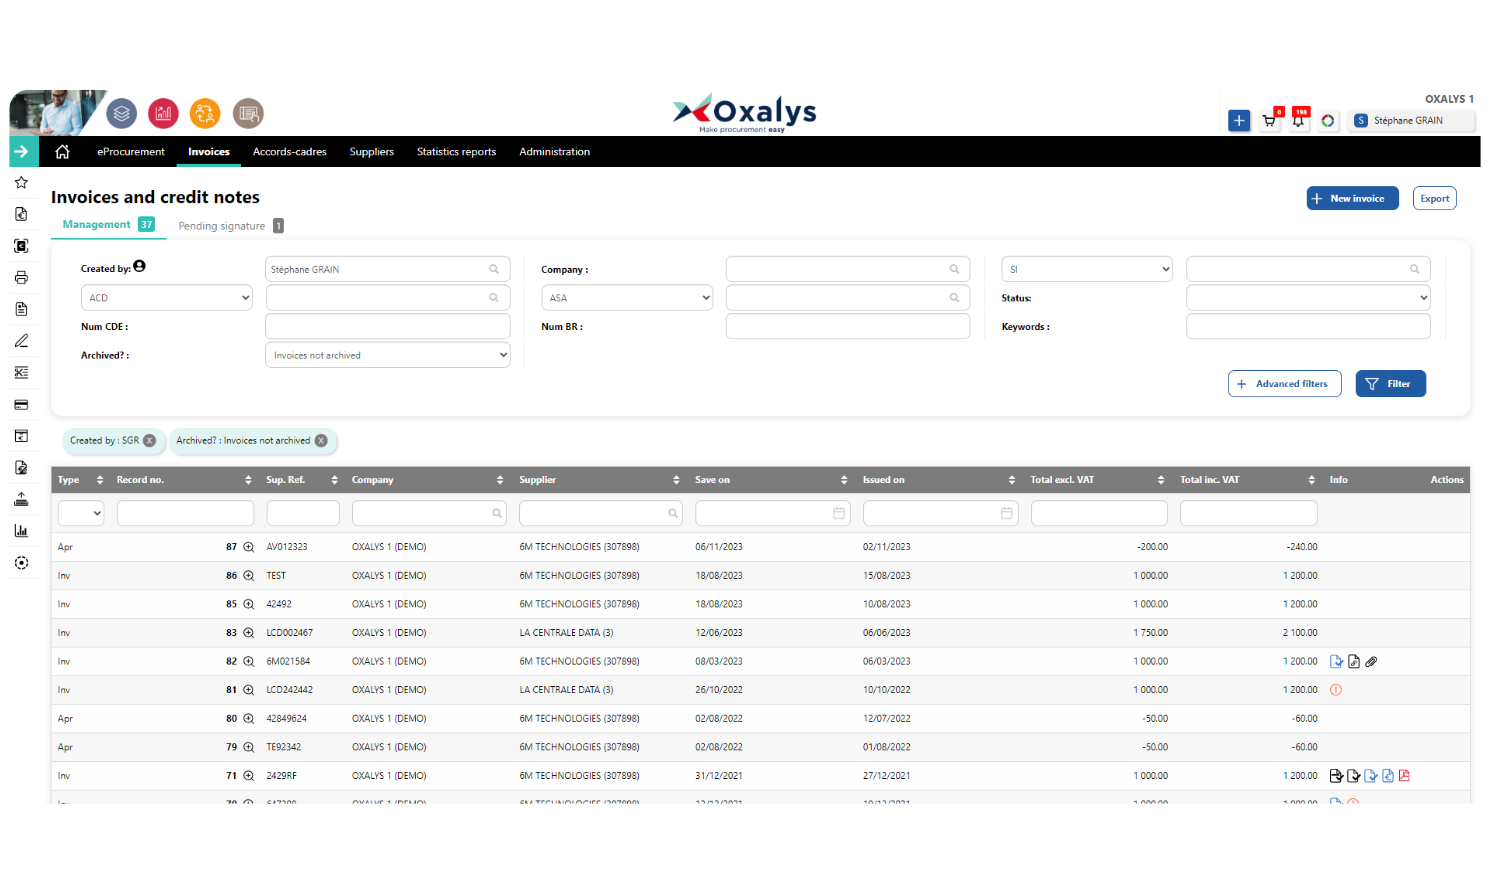Viewport: 1490px width, 896px height.
Task: Open the Accords-cadres menu
Action: (x=290, y=152)
